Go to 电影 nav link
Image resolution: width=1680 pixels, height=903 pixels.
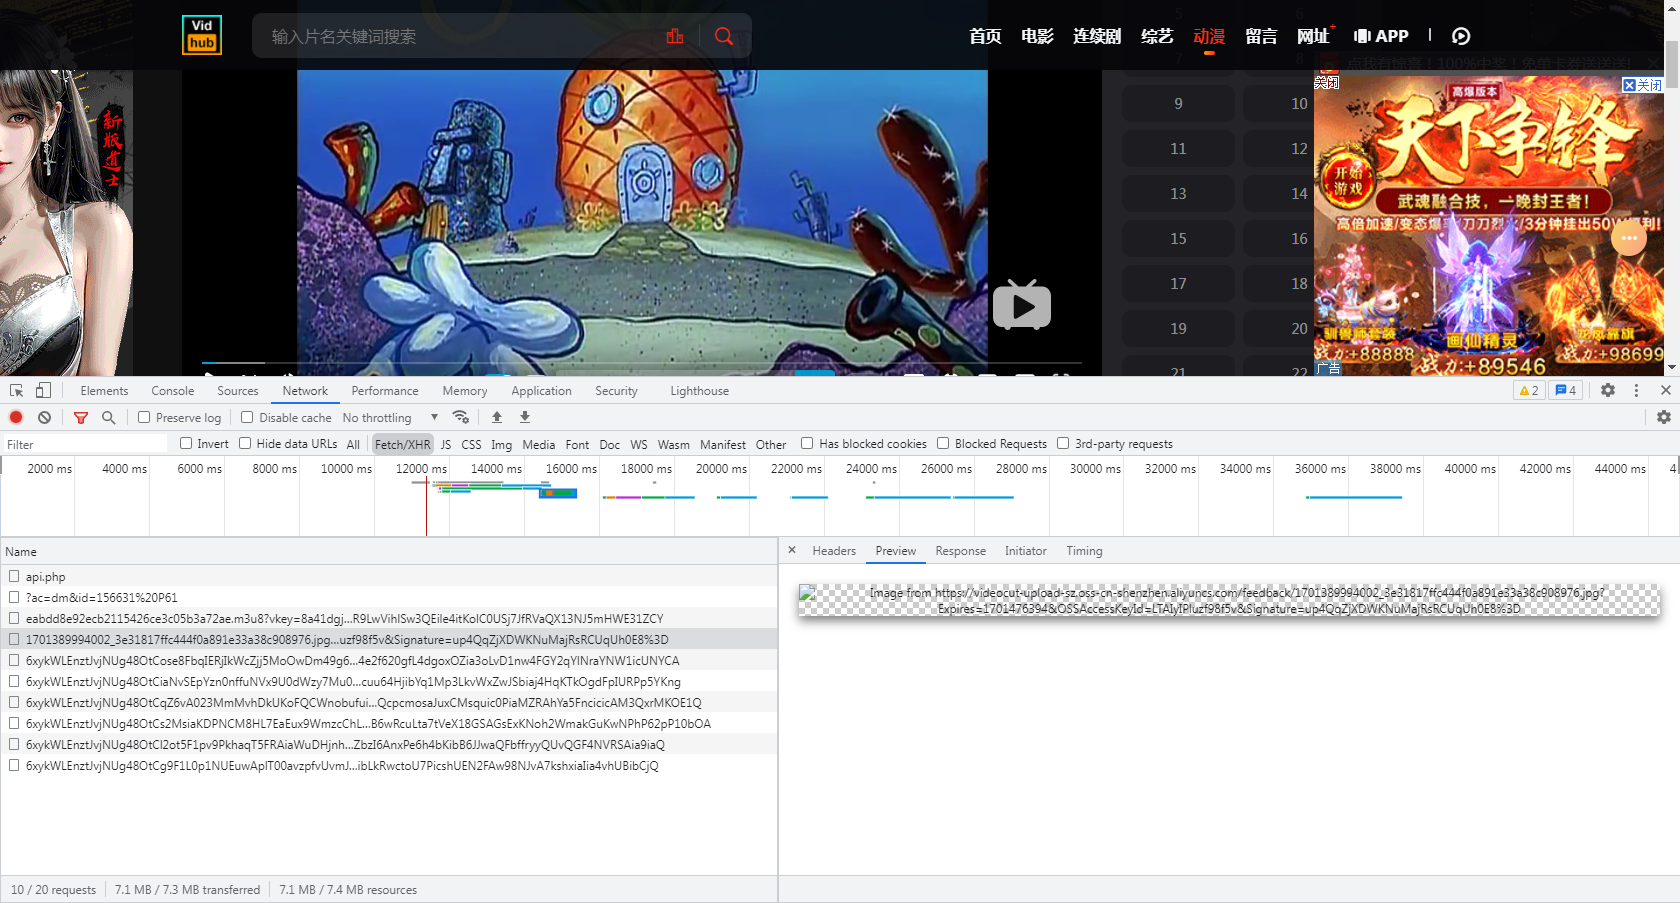1037,36
